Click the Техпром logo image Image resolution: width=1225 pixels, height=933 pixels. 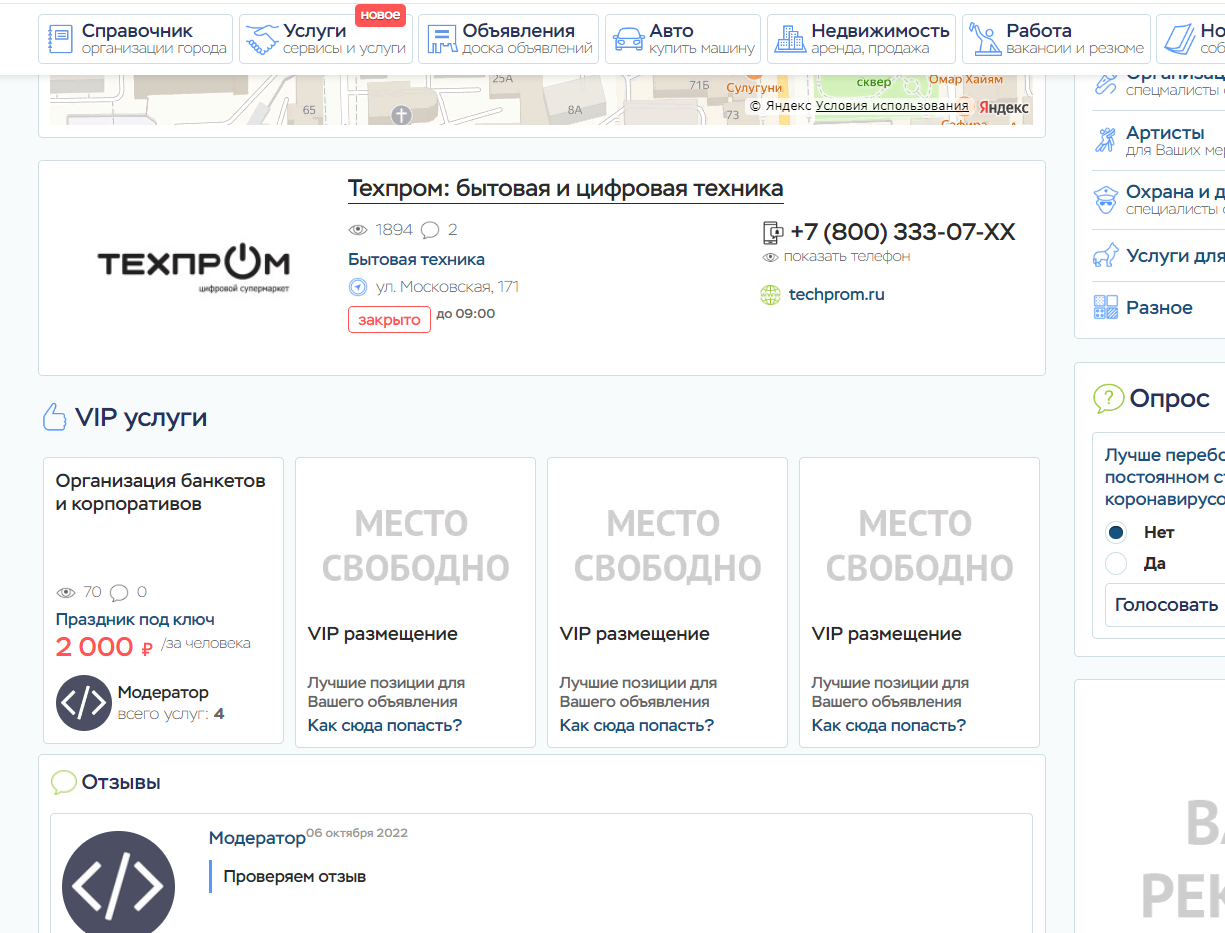[193, 267]
